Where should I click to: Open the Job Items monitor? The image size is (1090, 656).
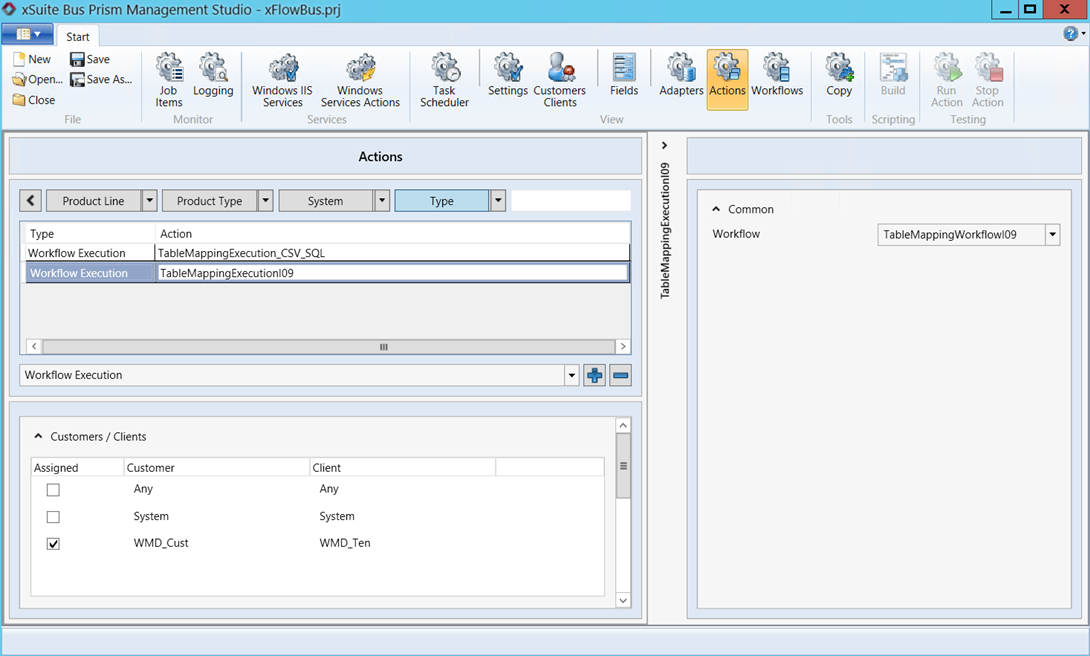(169, 80)
